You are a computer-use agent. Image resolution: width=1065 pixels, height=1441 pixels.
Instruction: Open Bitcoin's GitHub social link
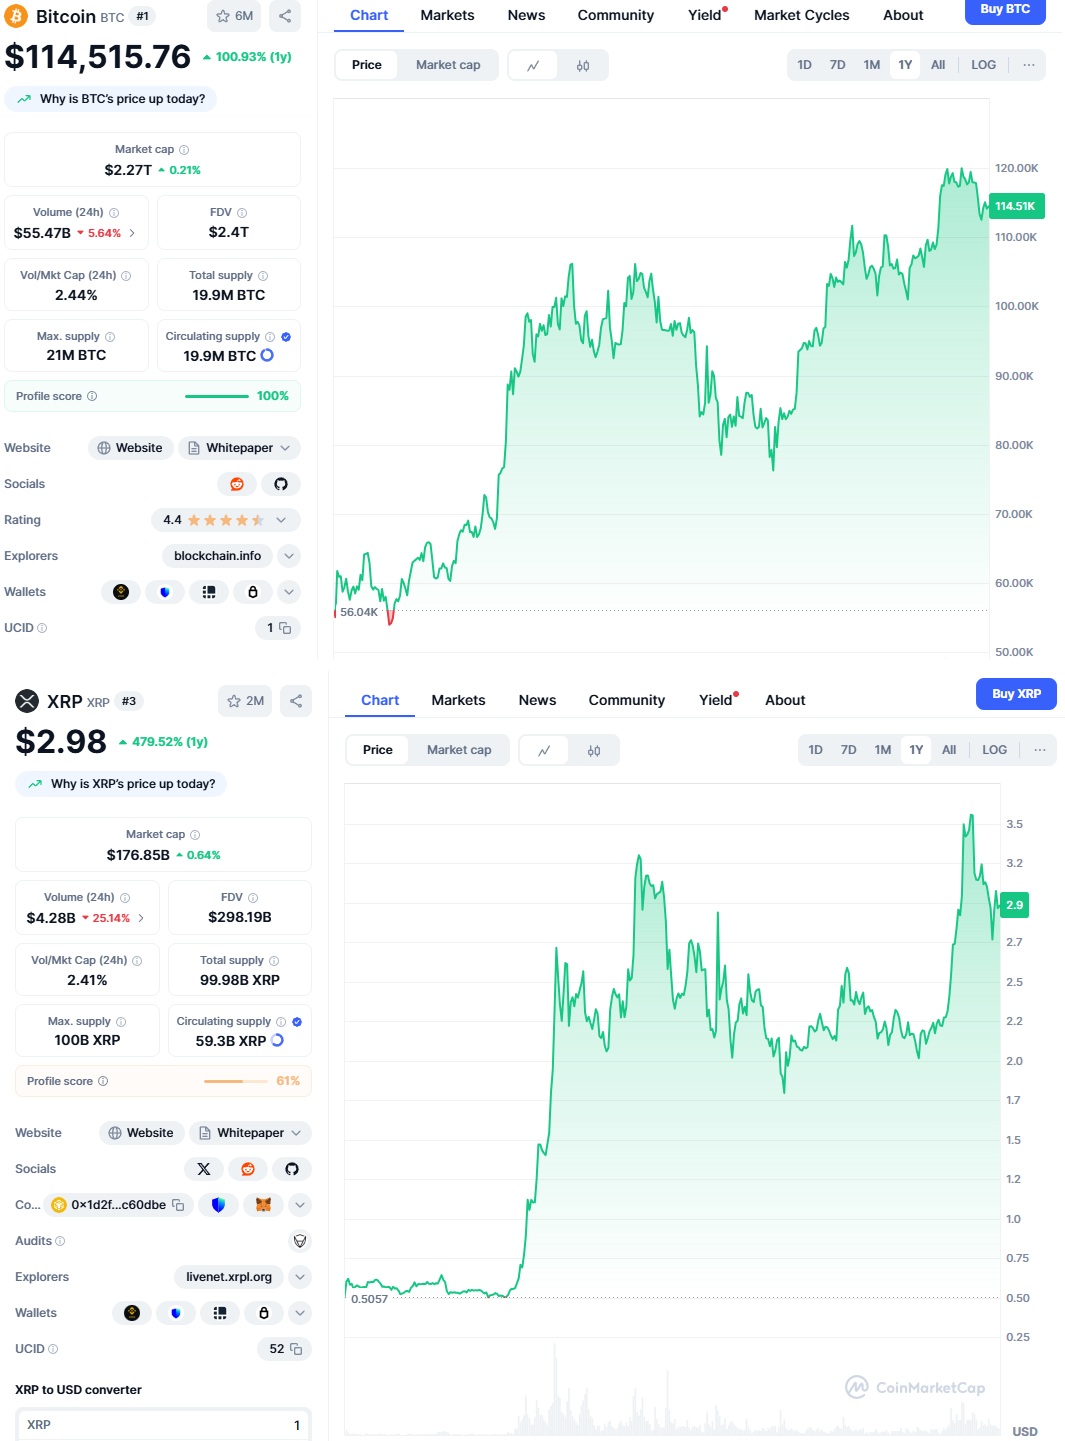pos(281,484)
